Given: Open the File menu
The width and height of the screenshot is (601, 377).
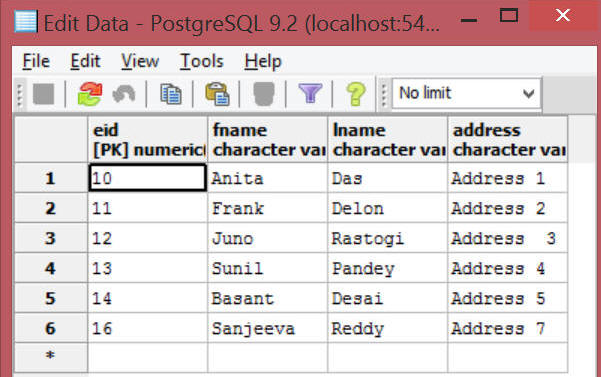Looking at the screenshot, I should (36, 61).
